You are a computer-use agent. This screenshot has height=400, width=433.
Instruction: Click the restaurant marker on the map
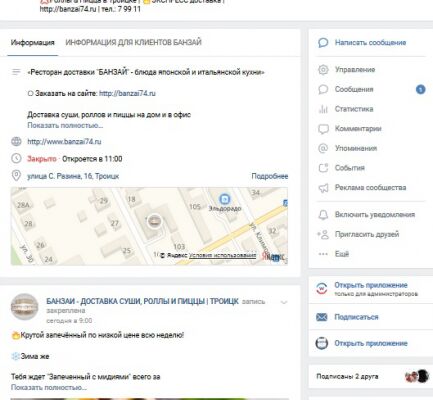click(x=154, y=221)
